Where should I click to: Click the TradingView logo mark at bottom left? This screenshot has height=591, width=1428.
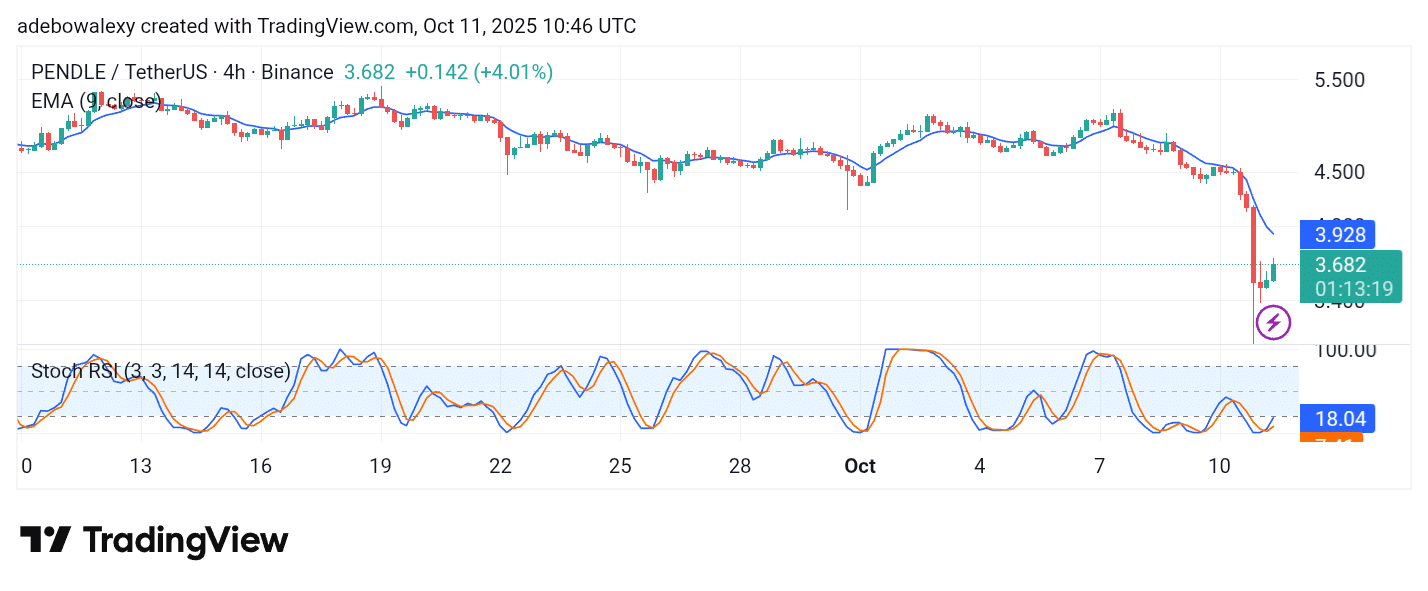point(45,541)
